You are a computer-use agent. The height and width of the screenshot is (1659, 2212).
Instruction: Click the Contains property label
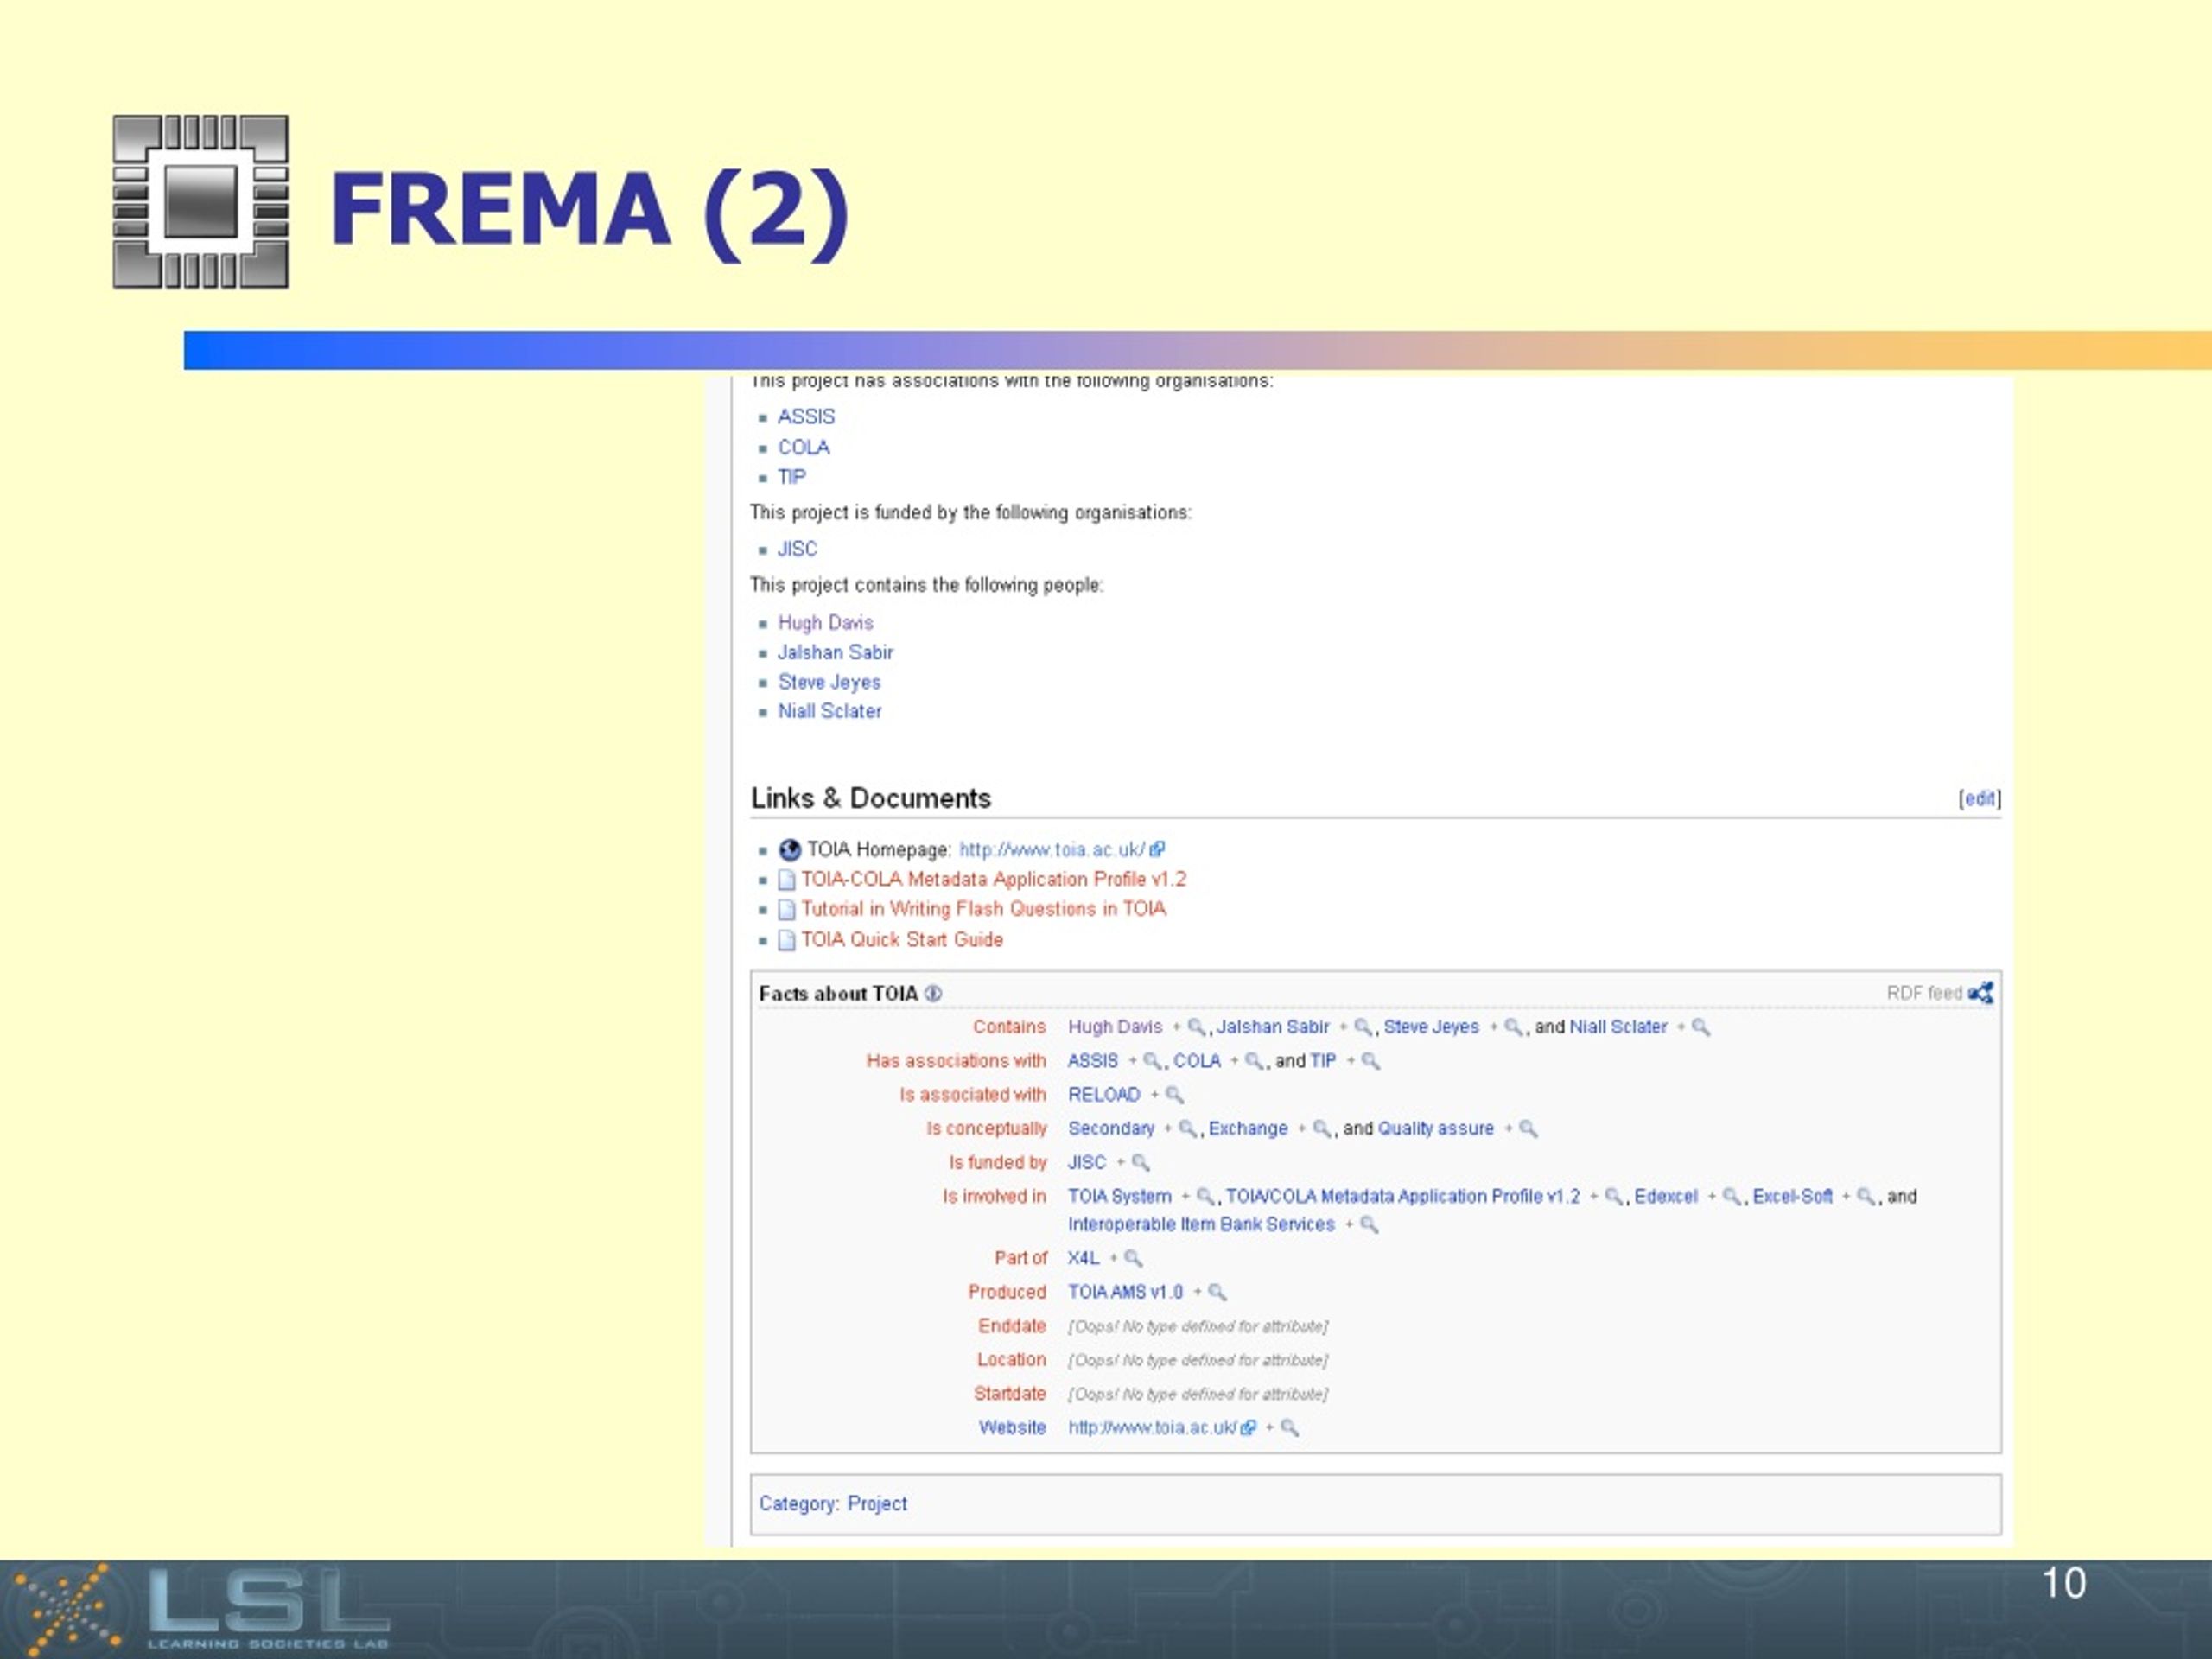1009,1027
